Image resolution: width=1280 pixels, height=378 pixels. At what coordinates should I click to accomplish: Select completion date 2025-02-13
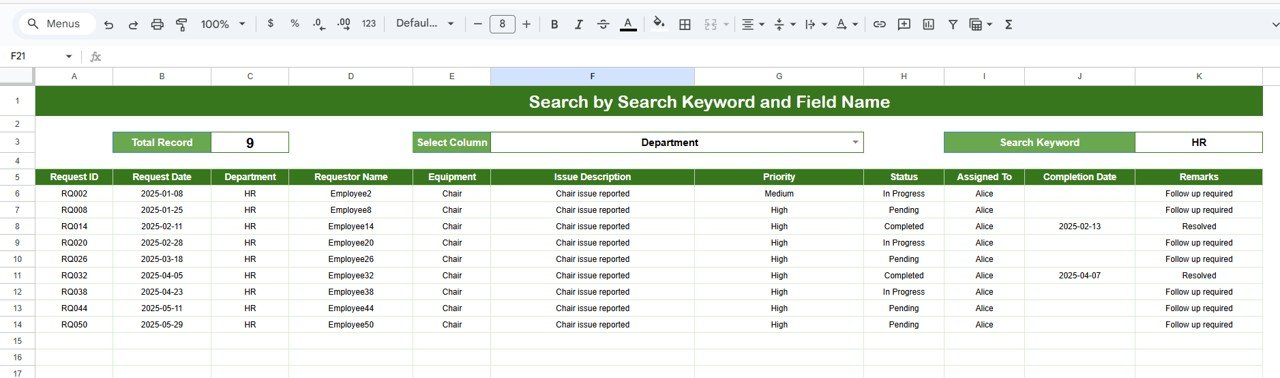(1079, 227)
